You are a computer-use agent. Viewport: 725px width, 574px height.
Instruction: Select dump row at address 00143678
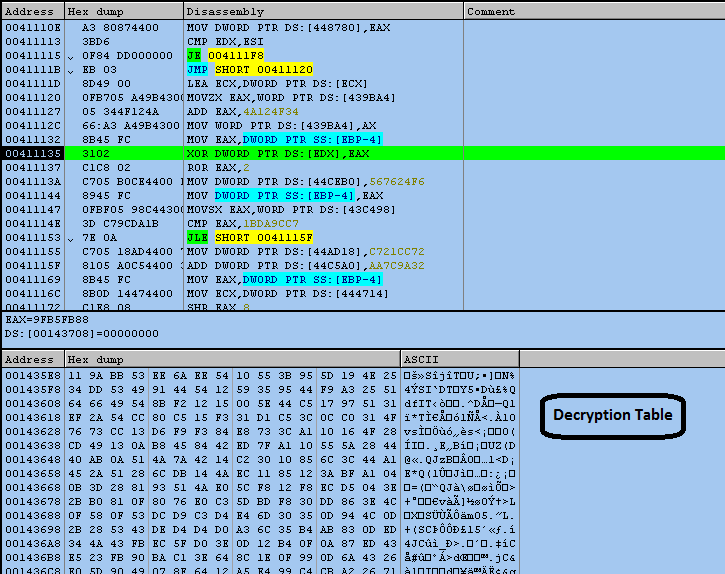tap(260, 501)
